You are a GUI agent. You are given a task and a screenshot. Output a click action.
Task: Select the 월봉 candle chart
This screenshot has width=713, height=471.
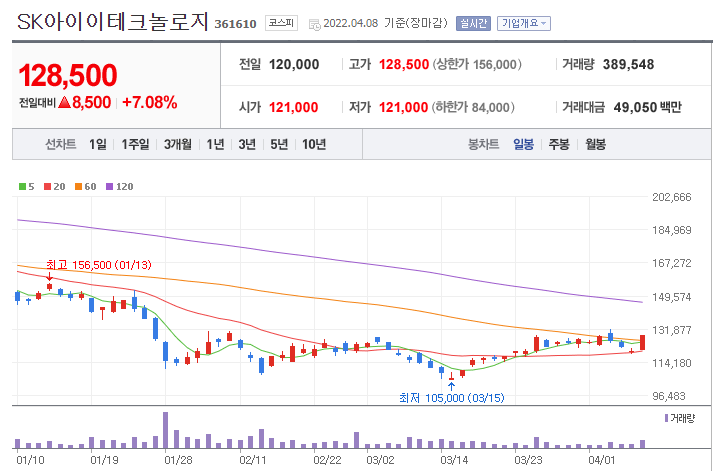tap(595, 145)
